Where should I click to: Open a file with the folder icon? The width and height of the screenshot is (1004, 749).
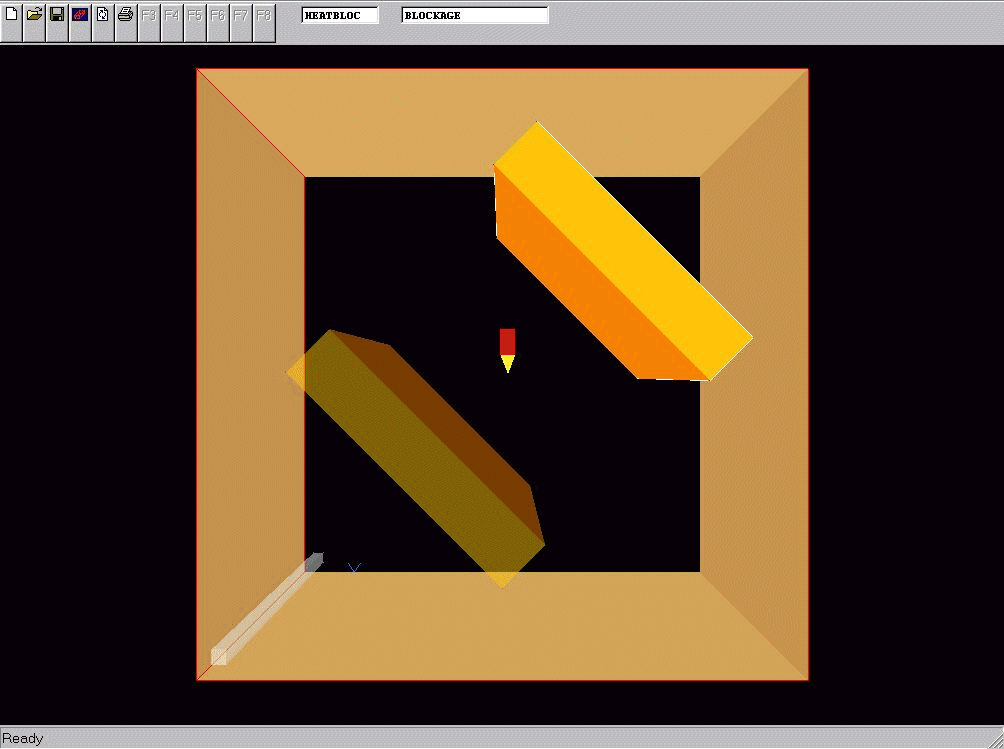pyautogui.click(x=34, y=16)
